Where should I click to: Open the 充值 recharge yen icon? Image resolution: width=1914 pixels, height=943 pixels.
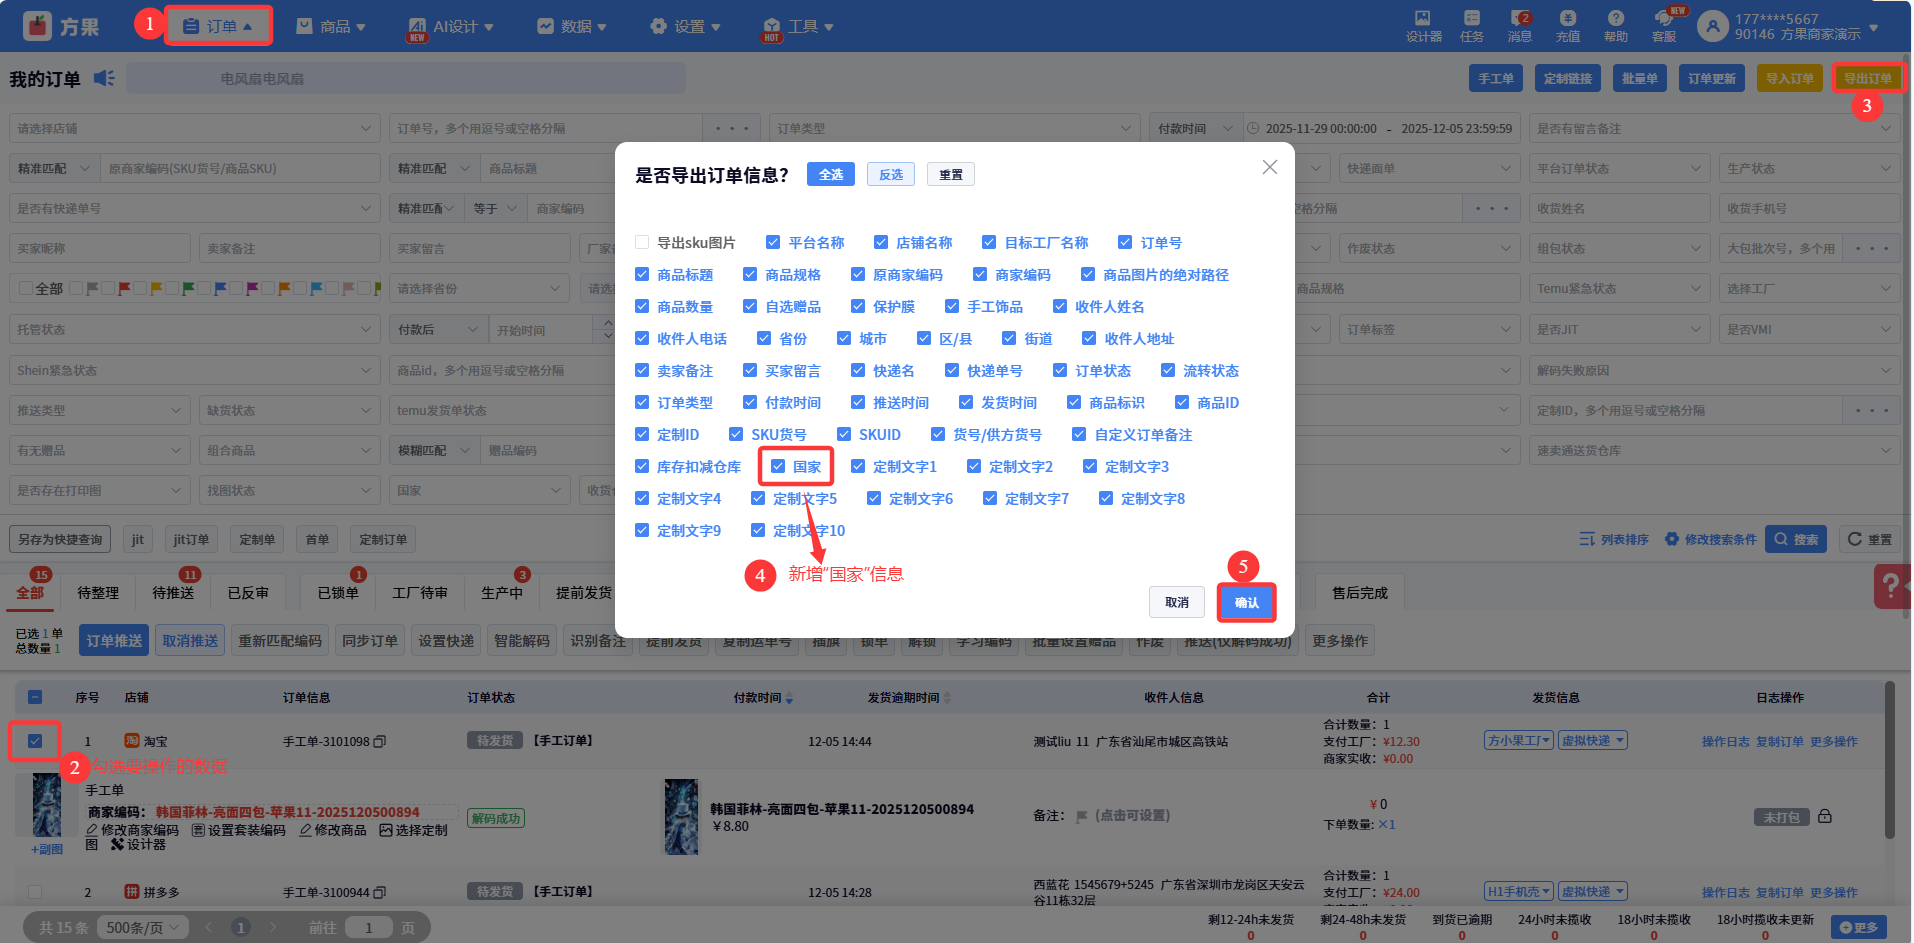pos(1568,18)
